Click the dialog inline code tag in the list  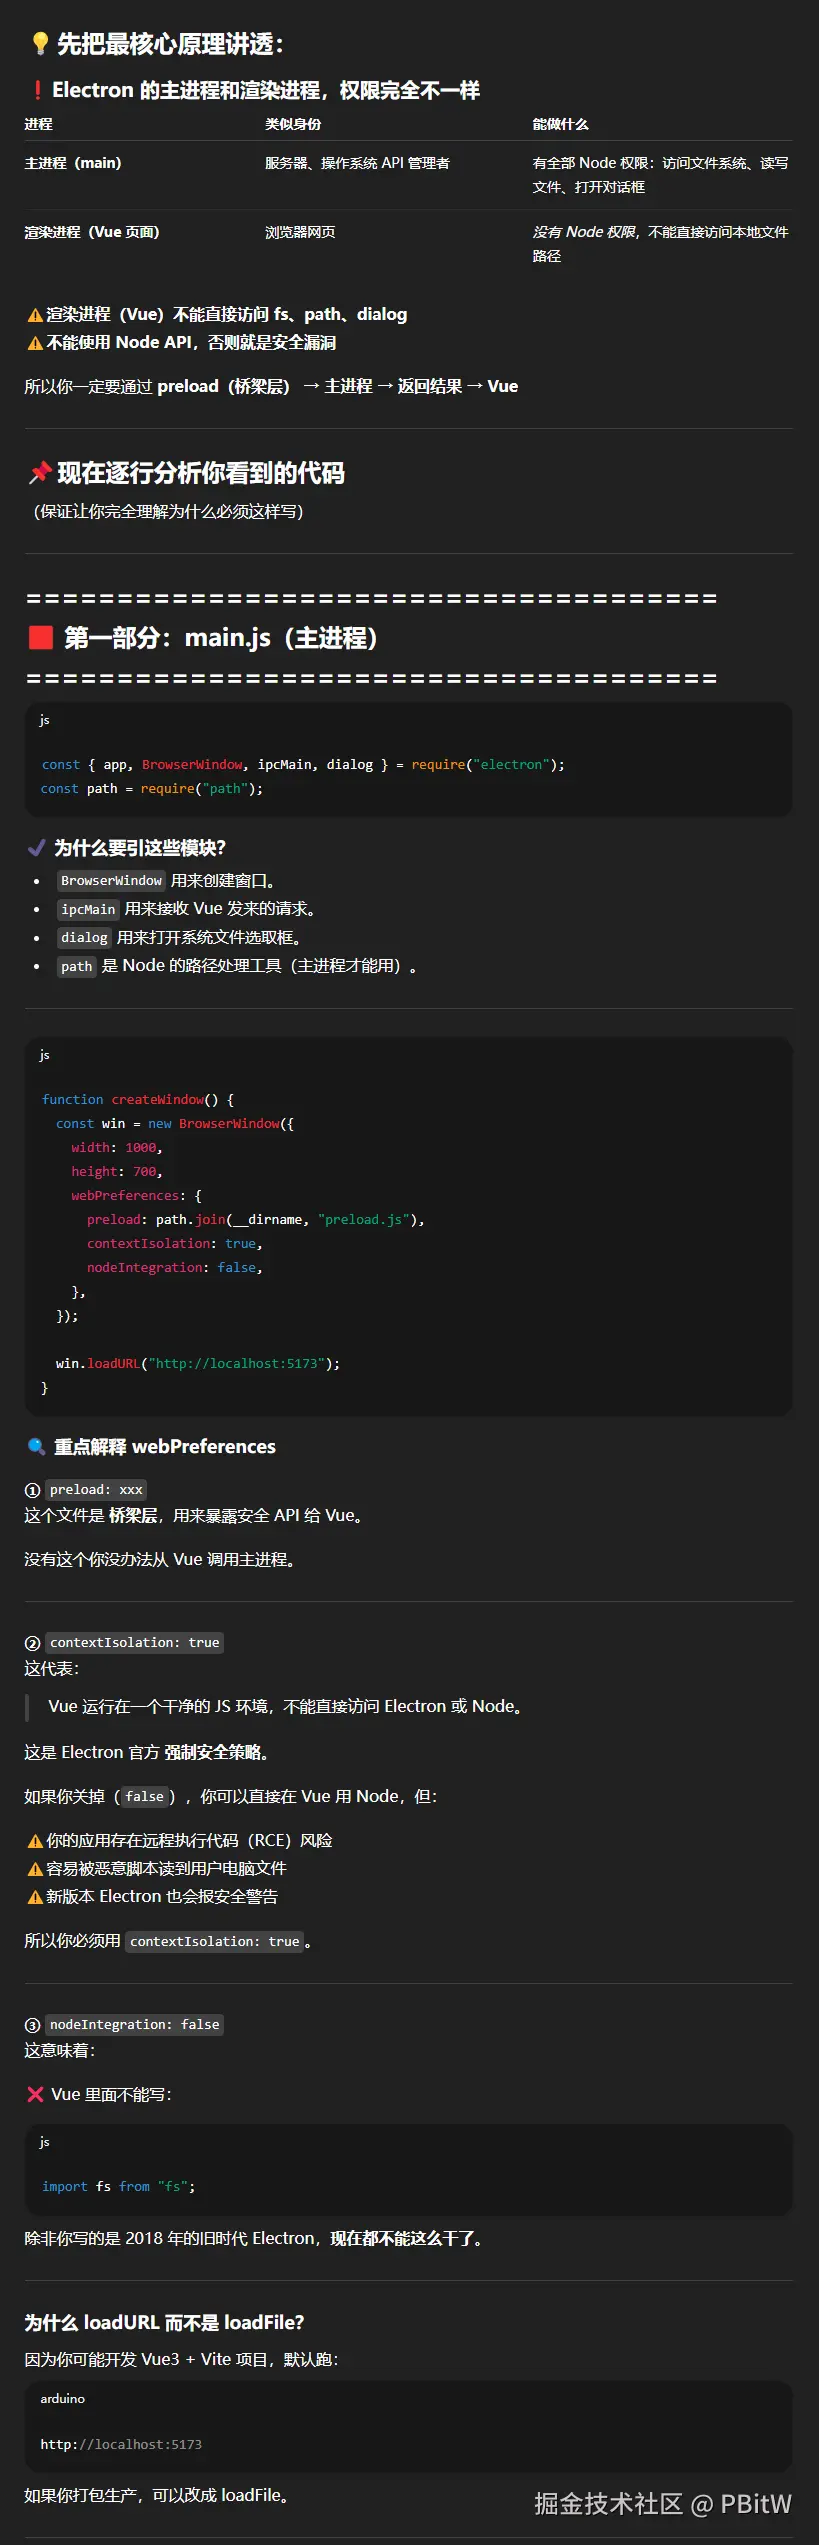(x=84, y=938)
